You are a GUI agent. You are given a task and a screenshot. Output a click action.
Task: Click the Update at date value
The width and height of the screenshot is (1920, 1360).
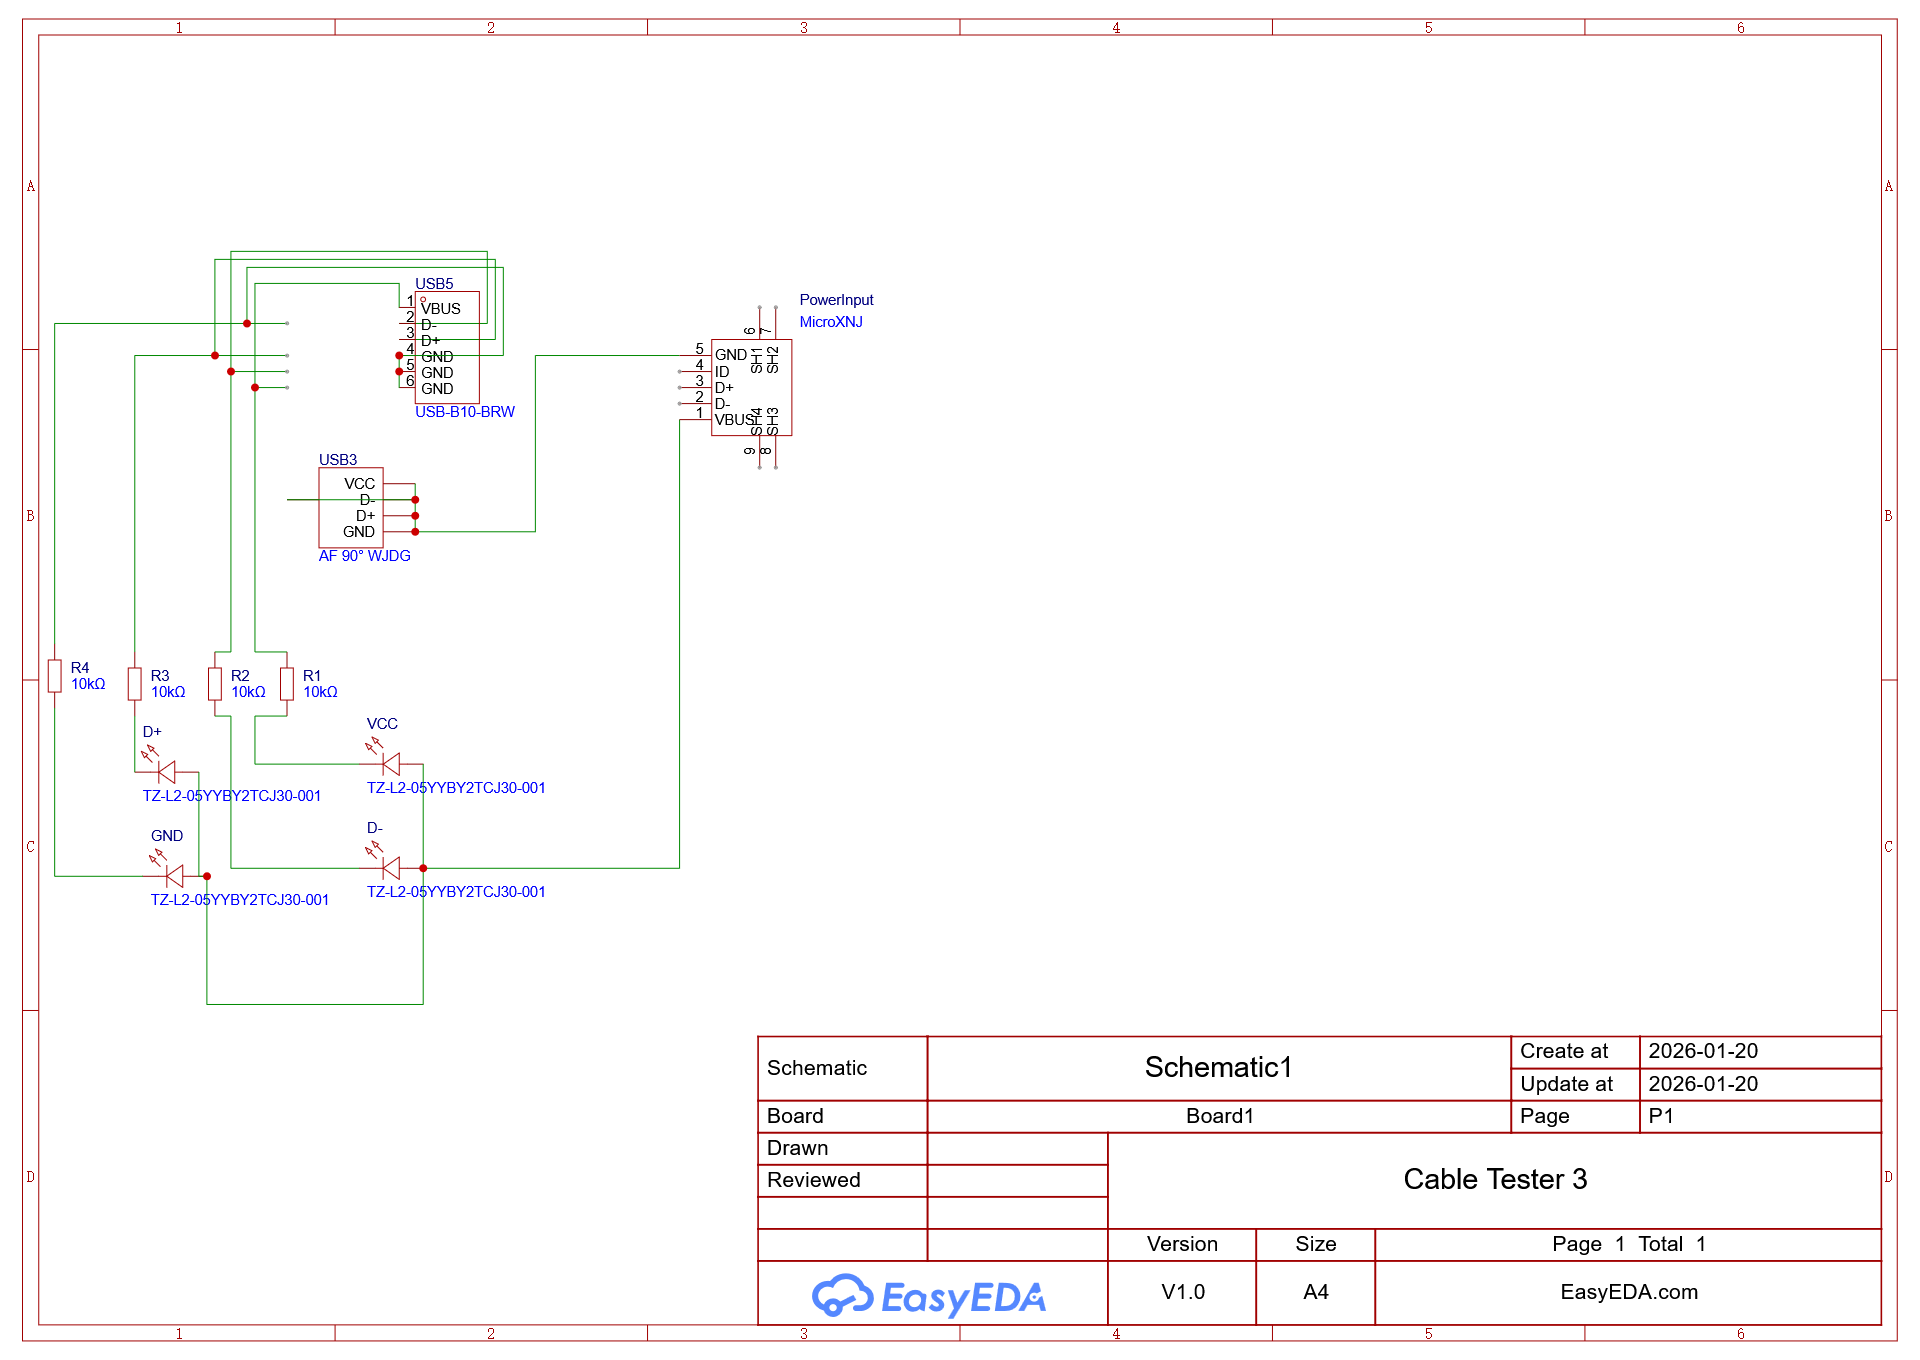(1703, 1084)
